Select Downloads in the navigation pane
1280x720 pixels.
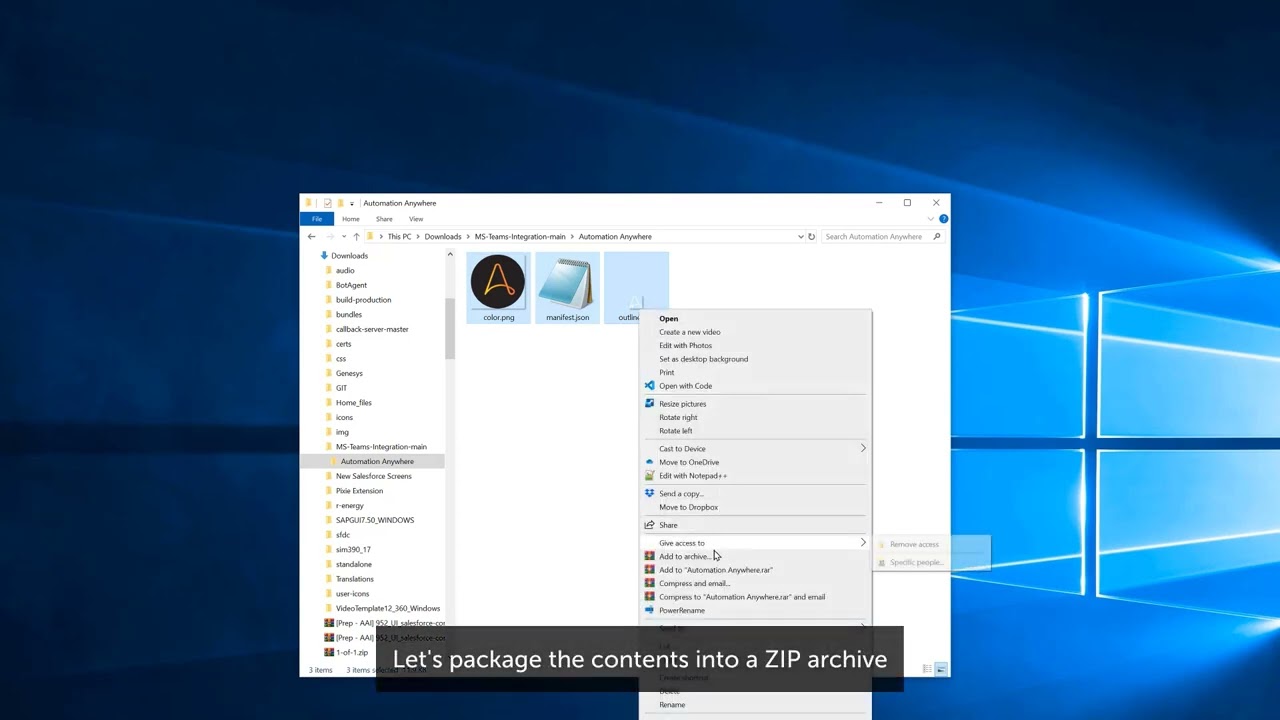pyautogui.click(x=350, y=256)
